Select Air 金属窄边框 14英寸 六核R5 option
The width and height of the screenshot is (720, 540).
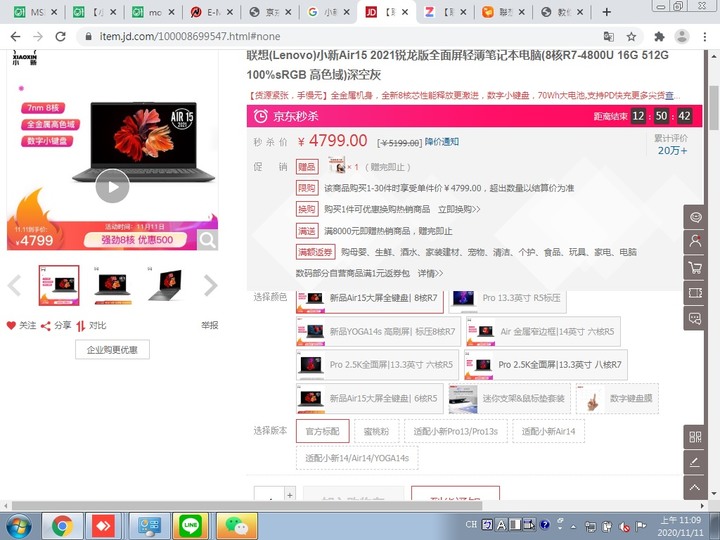coord(543,332)
